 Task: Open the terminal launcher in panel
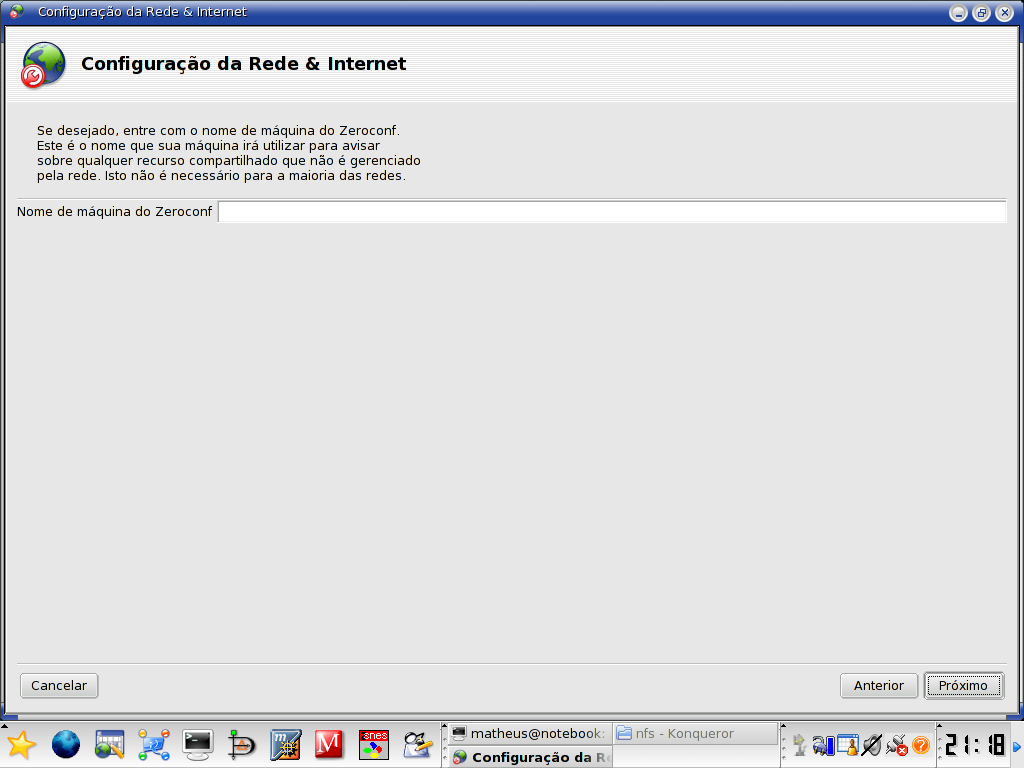[x=198, y=744]
